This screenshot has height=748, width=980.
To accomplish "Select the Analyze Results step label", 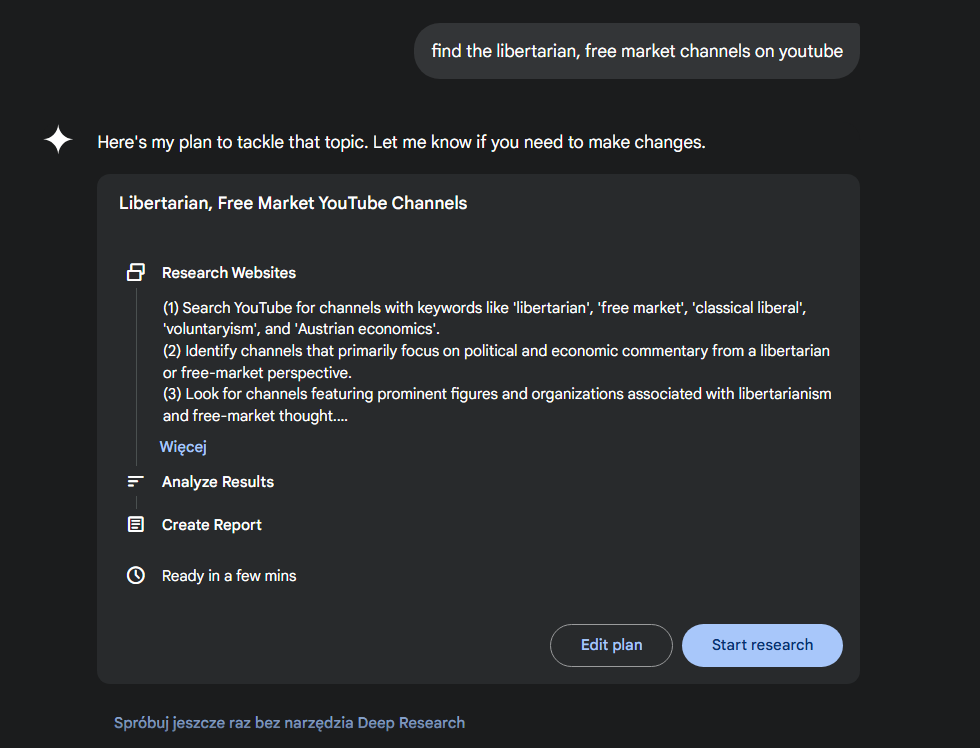I will click(x=218, y=482).
